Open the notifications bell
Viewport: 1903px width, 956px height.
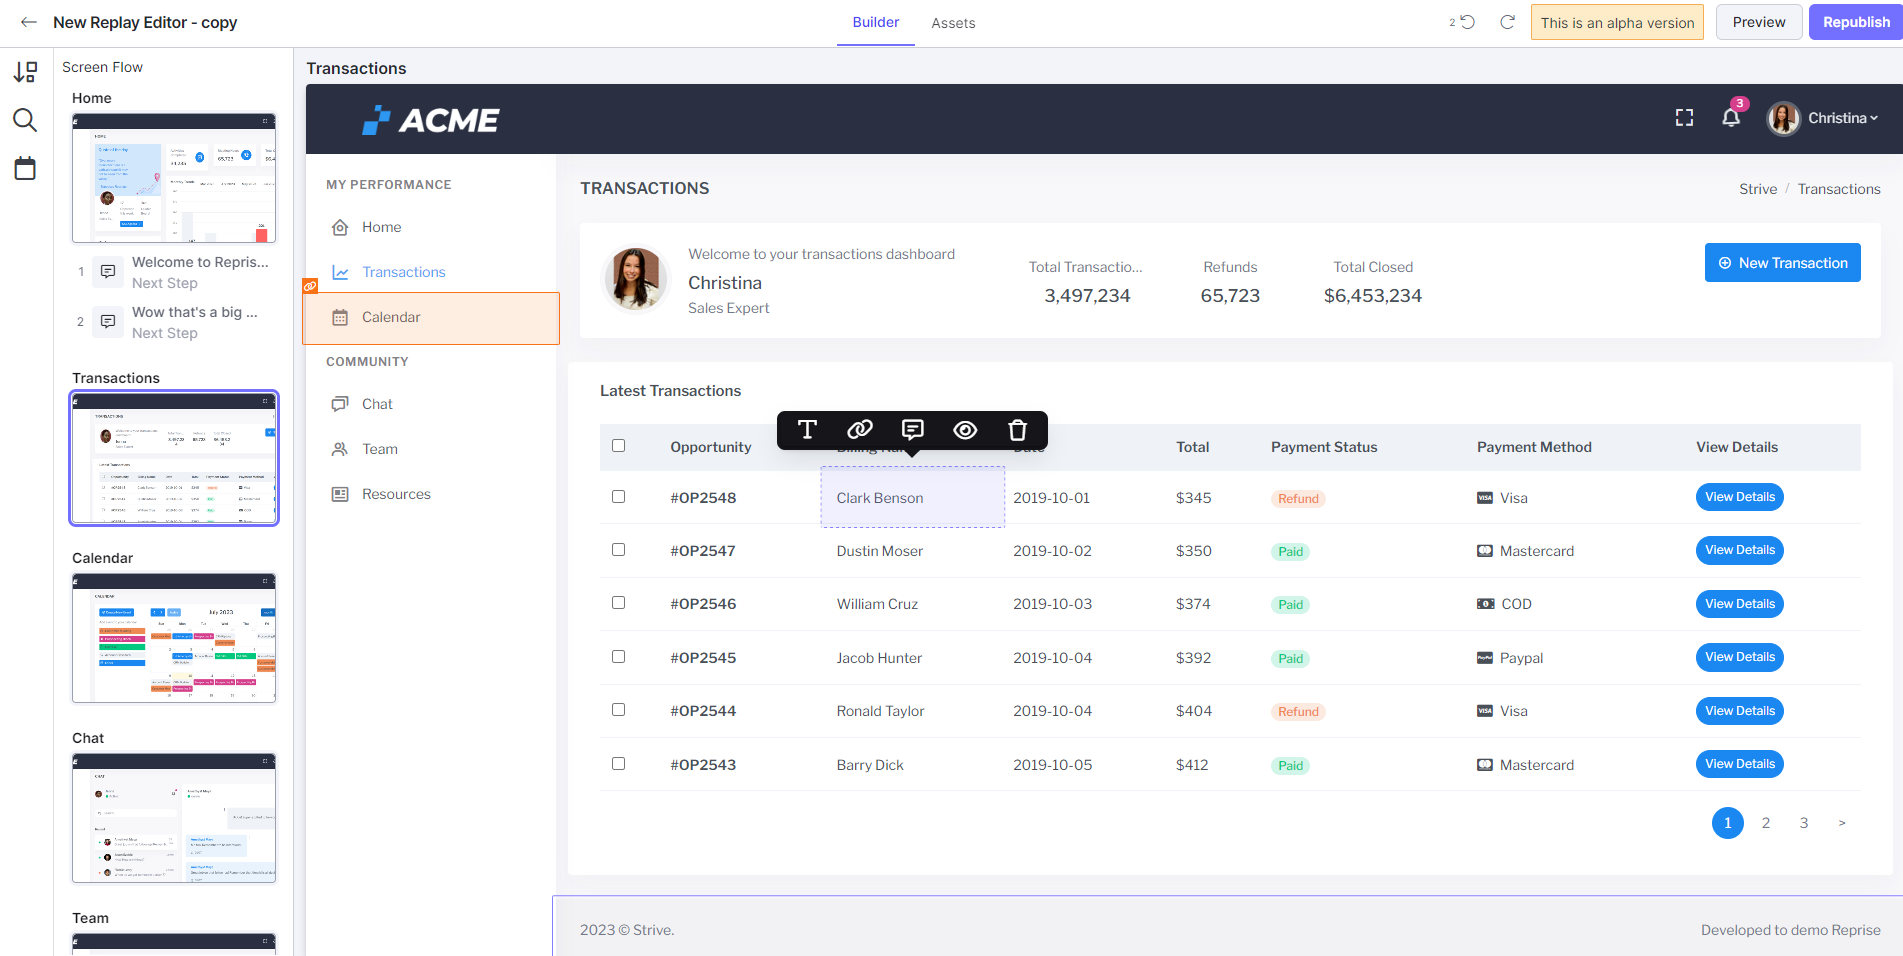click(1731, 118)
